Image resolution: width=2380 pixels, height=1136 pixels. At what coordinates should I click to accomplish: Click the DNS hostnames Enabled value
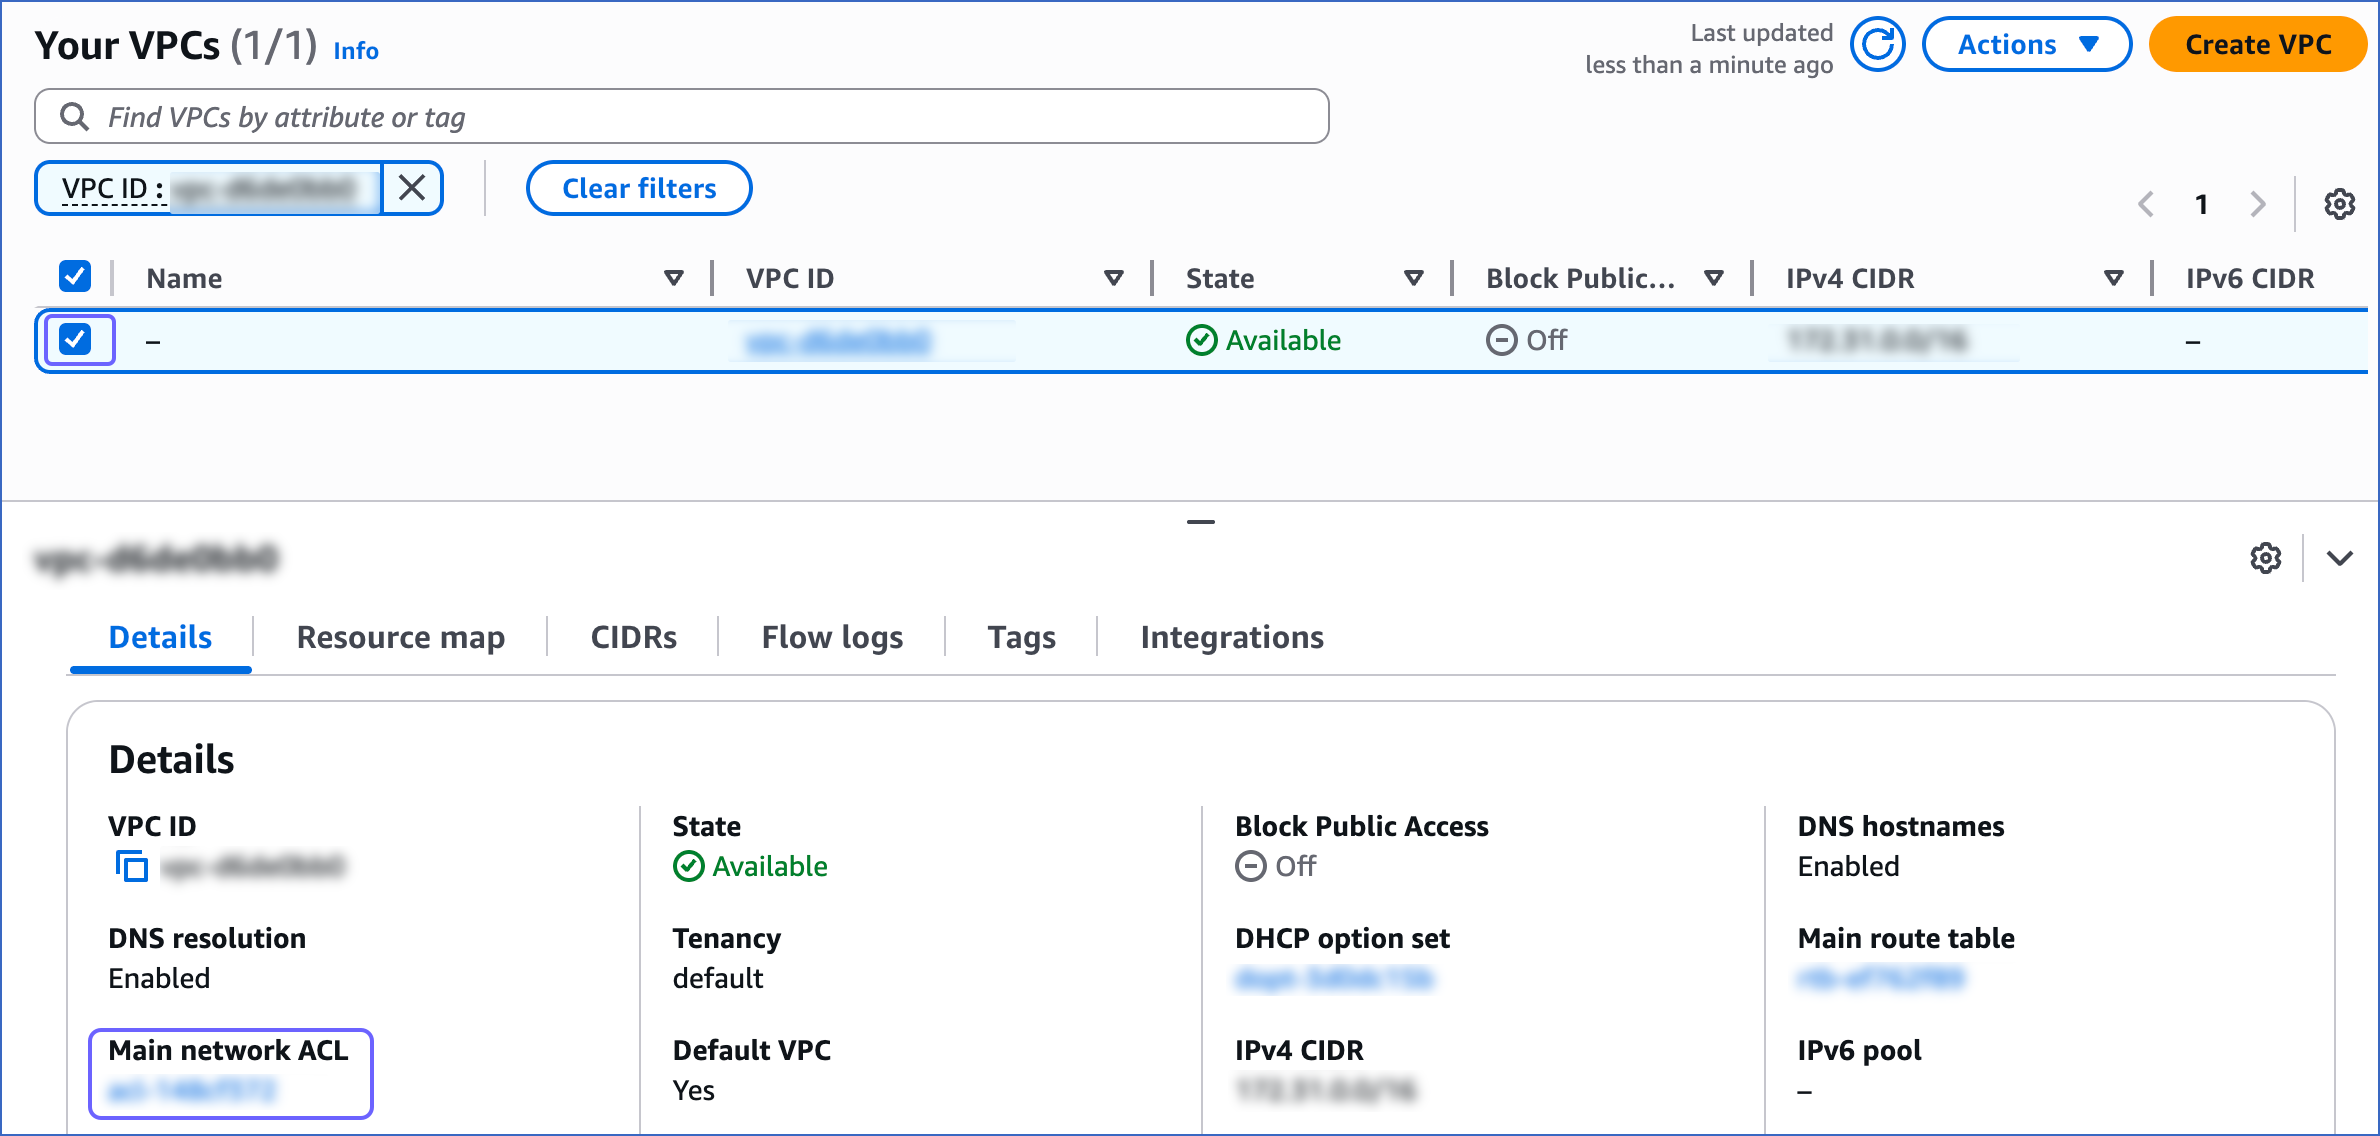coord(1848,866)
